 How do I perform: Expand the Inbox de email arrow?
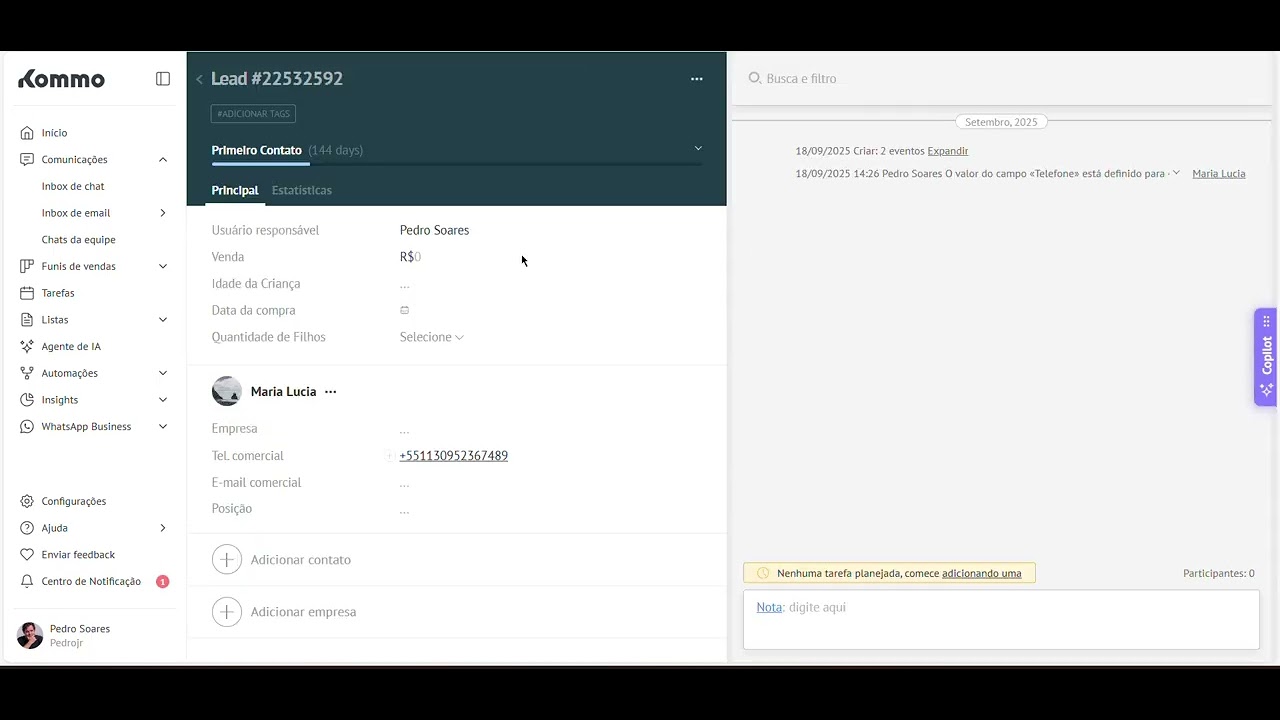pos(163,213)
